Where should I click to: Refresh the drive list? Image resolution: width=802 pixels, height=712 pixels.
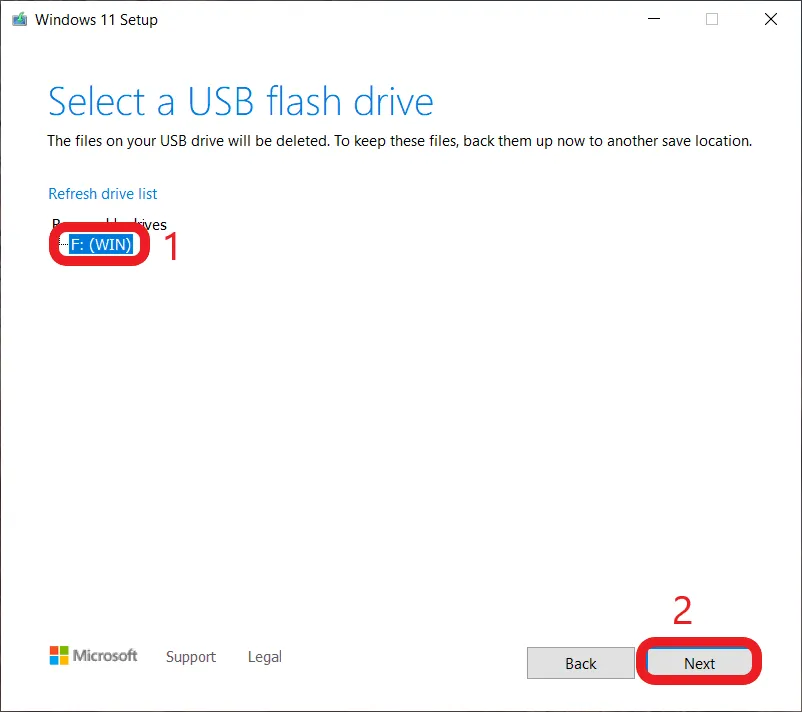click(x=103, y=194)
